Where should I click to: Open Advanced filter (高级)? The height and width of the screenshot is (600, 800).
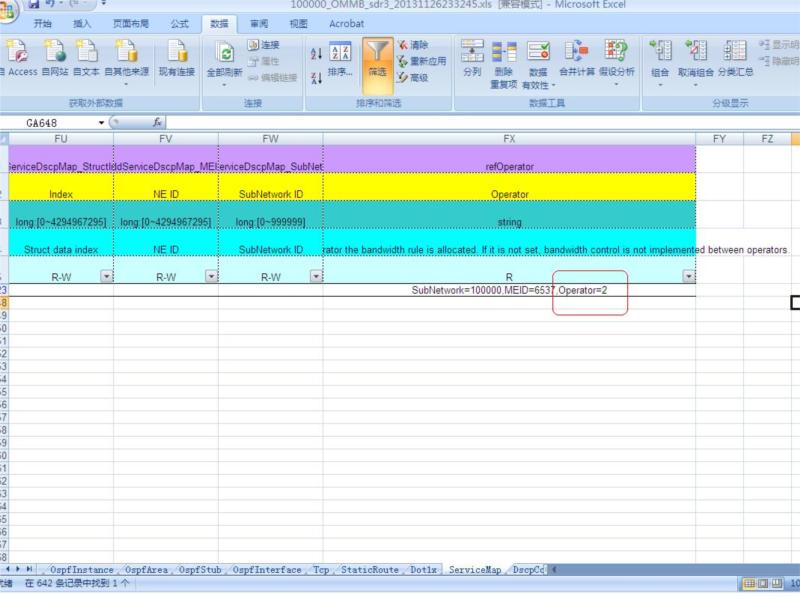point(413,78)
